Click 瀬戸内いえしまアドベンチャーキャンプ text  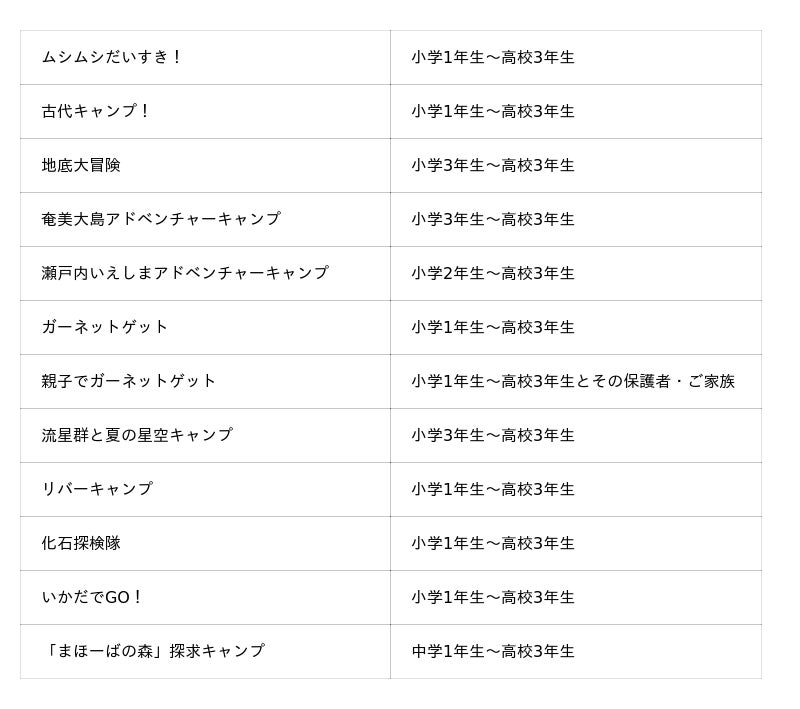[x=185, y=273]
